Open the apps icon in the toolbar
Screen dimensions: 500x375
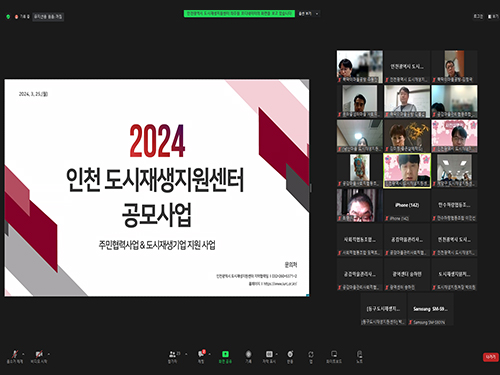[x=311, y=354]
